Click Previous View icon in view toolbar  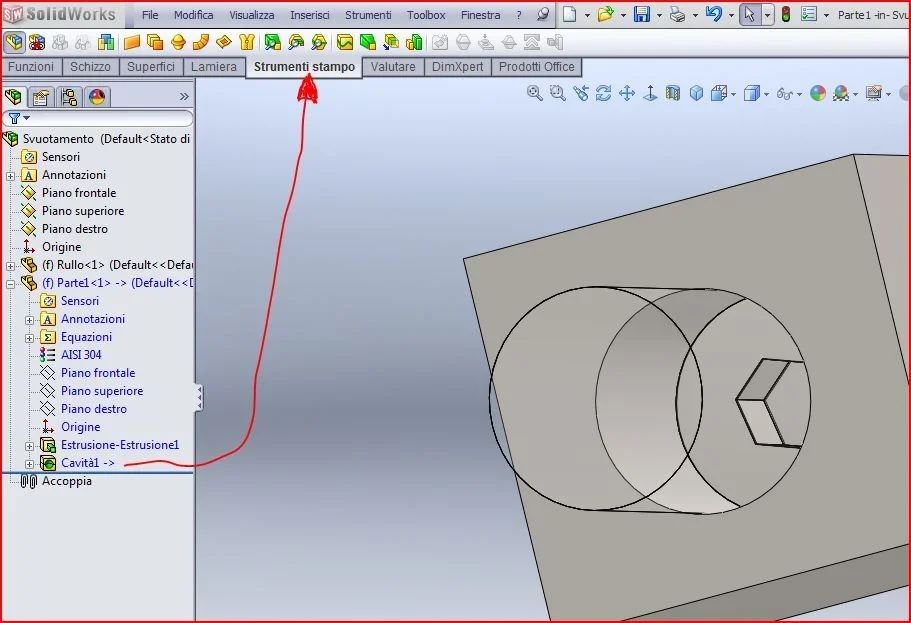coord(580,93)
